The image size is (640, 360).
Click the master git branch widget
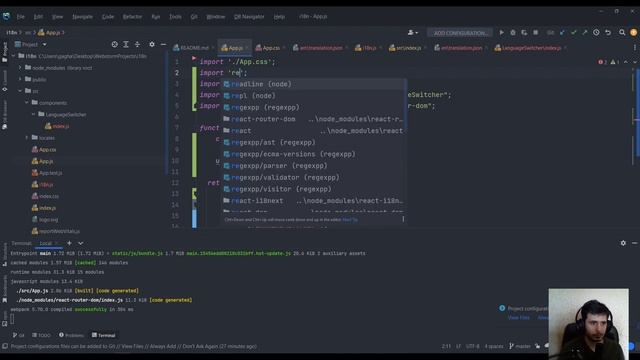[520, 346]
